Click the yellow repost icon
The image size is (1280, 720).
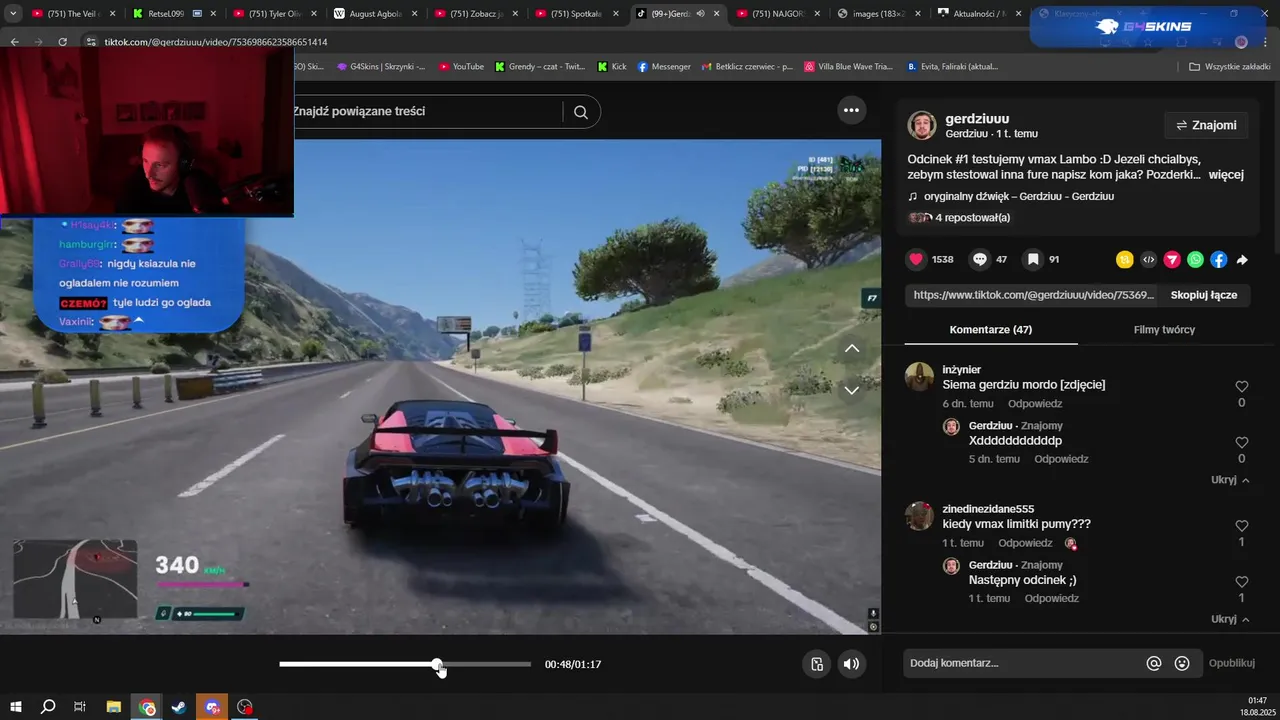coord(1125,260)
